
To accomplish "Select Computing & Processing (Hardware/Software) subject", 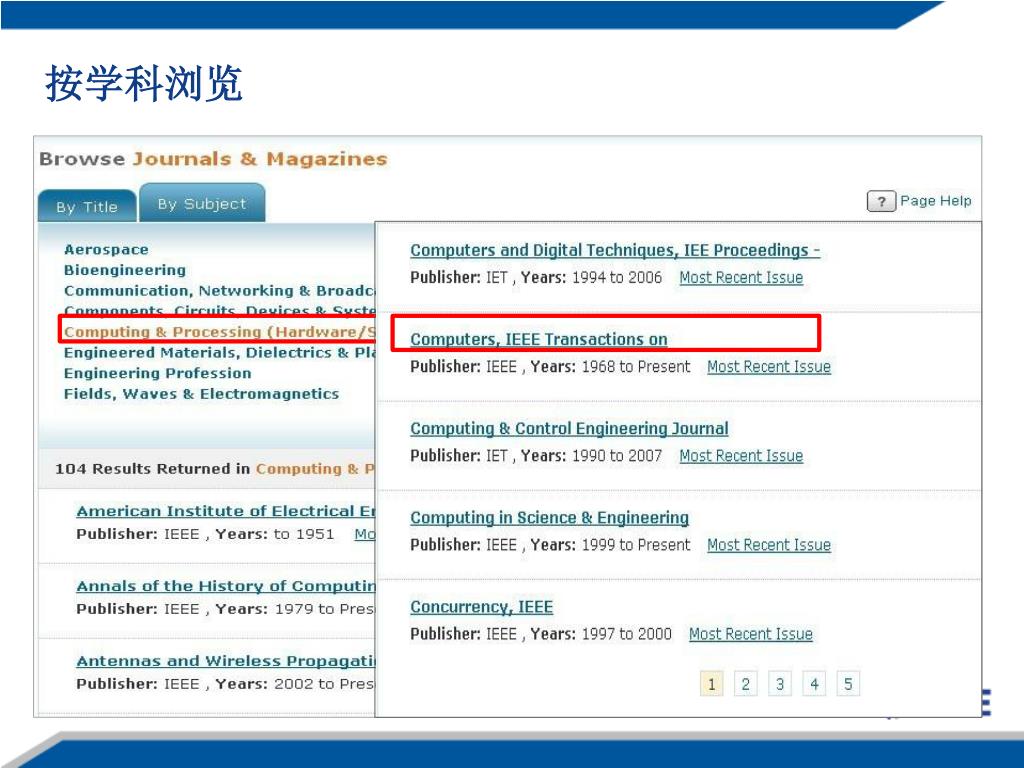I will point(219,332).
